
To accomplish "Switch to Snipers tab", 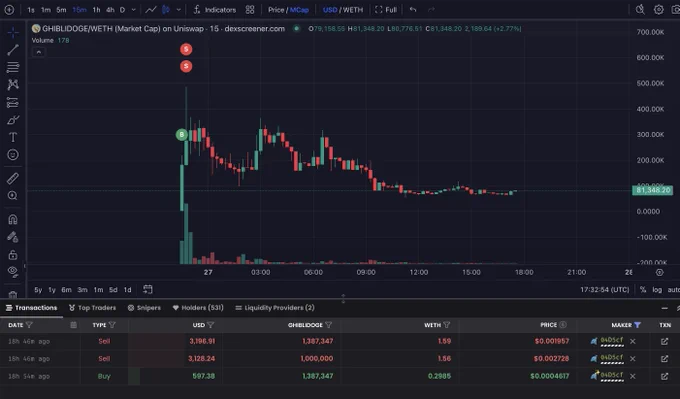I will pos(144,308).
